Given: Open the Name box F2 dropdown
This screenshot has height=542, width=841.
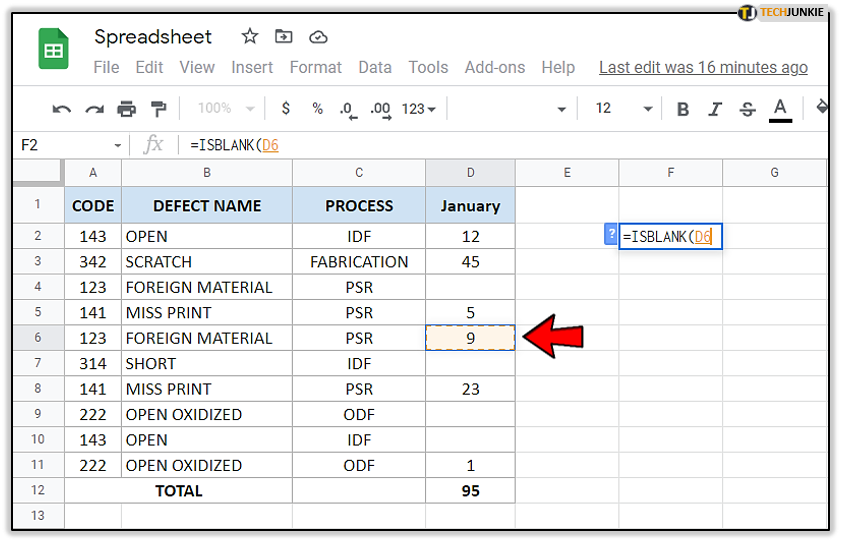Looking at the screenshot, I should click(x=117, y=145).
